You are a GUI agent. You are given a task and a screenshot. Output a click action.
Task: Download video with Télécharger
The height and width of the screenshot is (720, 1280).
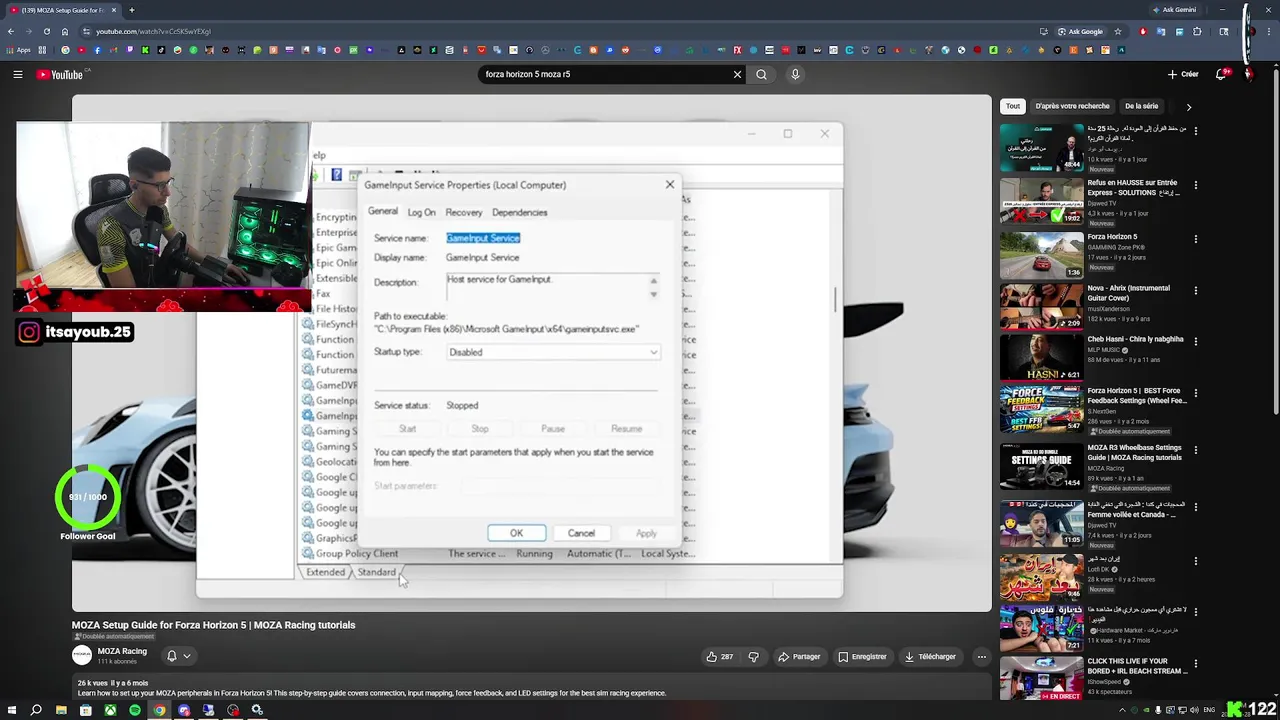tap(930, 657)
